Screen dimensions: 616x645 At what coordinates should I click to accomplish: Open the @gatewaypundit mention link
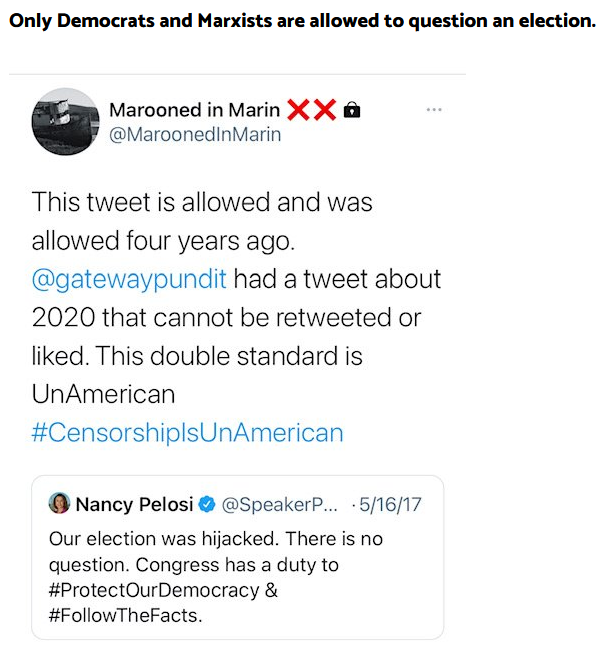(129, 279)
